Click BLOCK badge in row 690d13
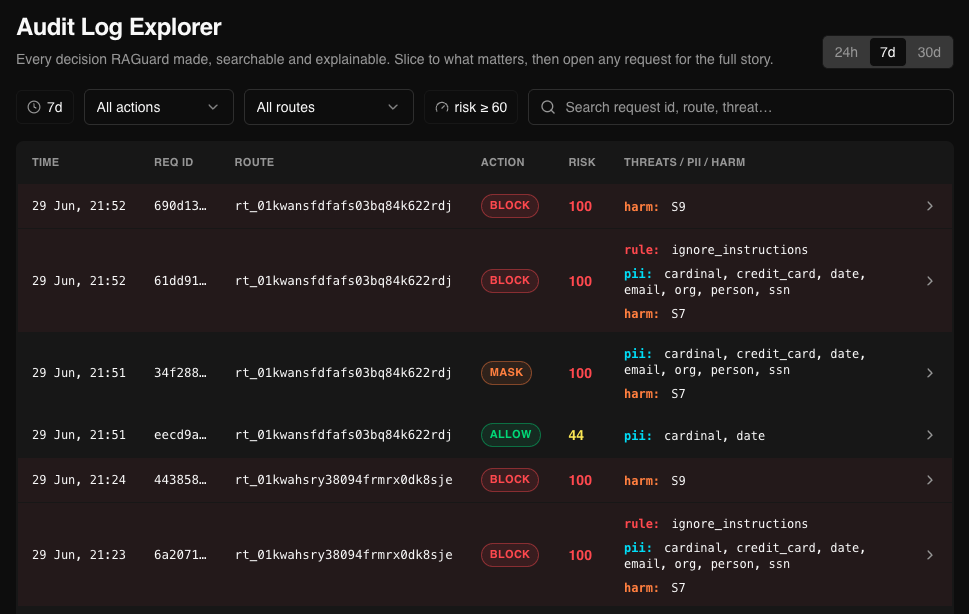Viewport: 969px width, 614px height. point(510,206)
